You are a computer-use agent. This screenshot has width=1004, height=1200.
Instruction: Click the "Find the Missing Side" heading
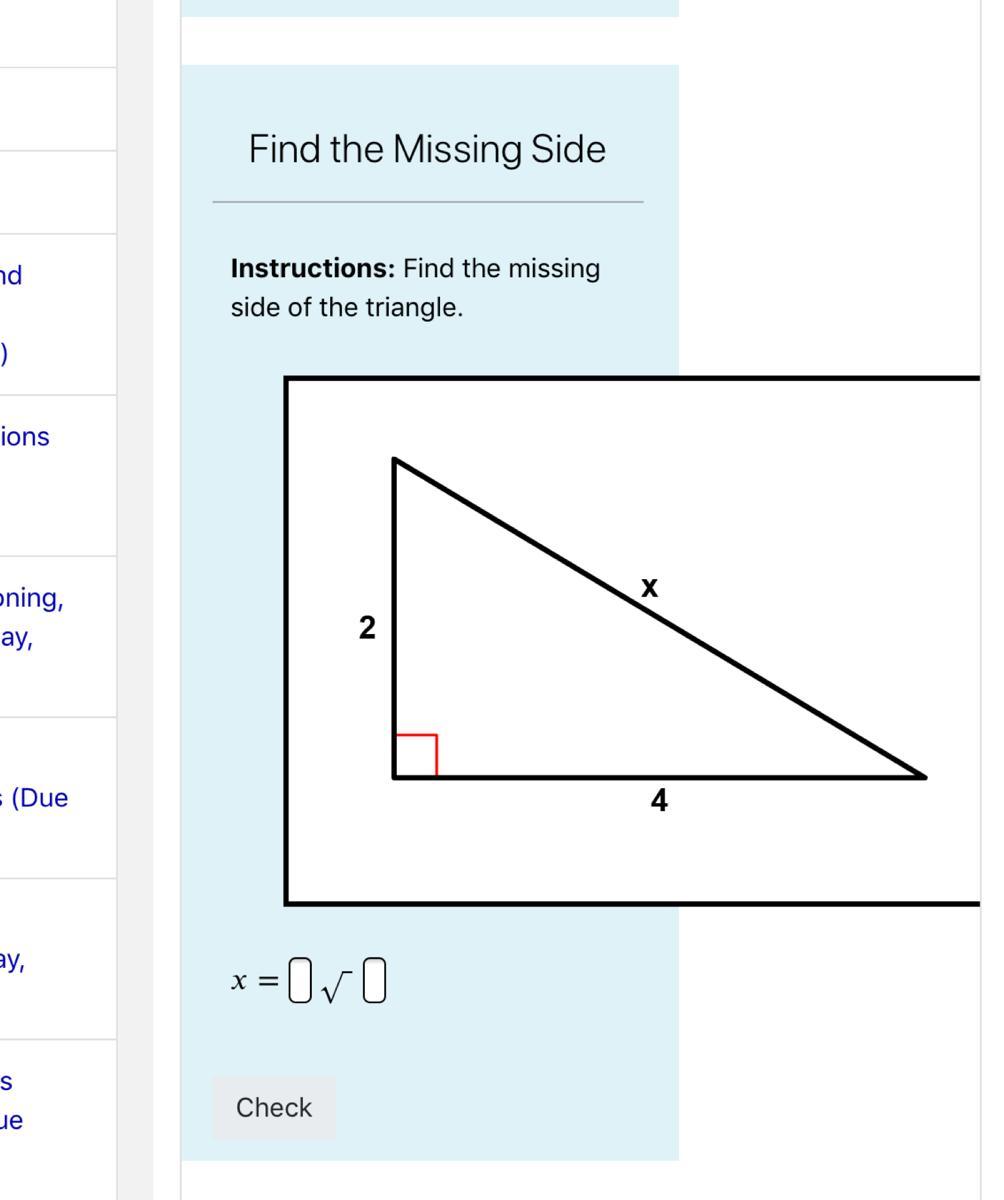pos(427,149)
